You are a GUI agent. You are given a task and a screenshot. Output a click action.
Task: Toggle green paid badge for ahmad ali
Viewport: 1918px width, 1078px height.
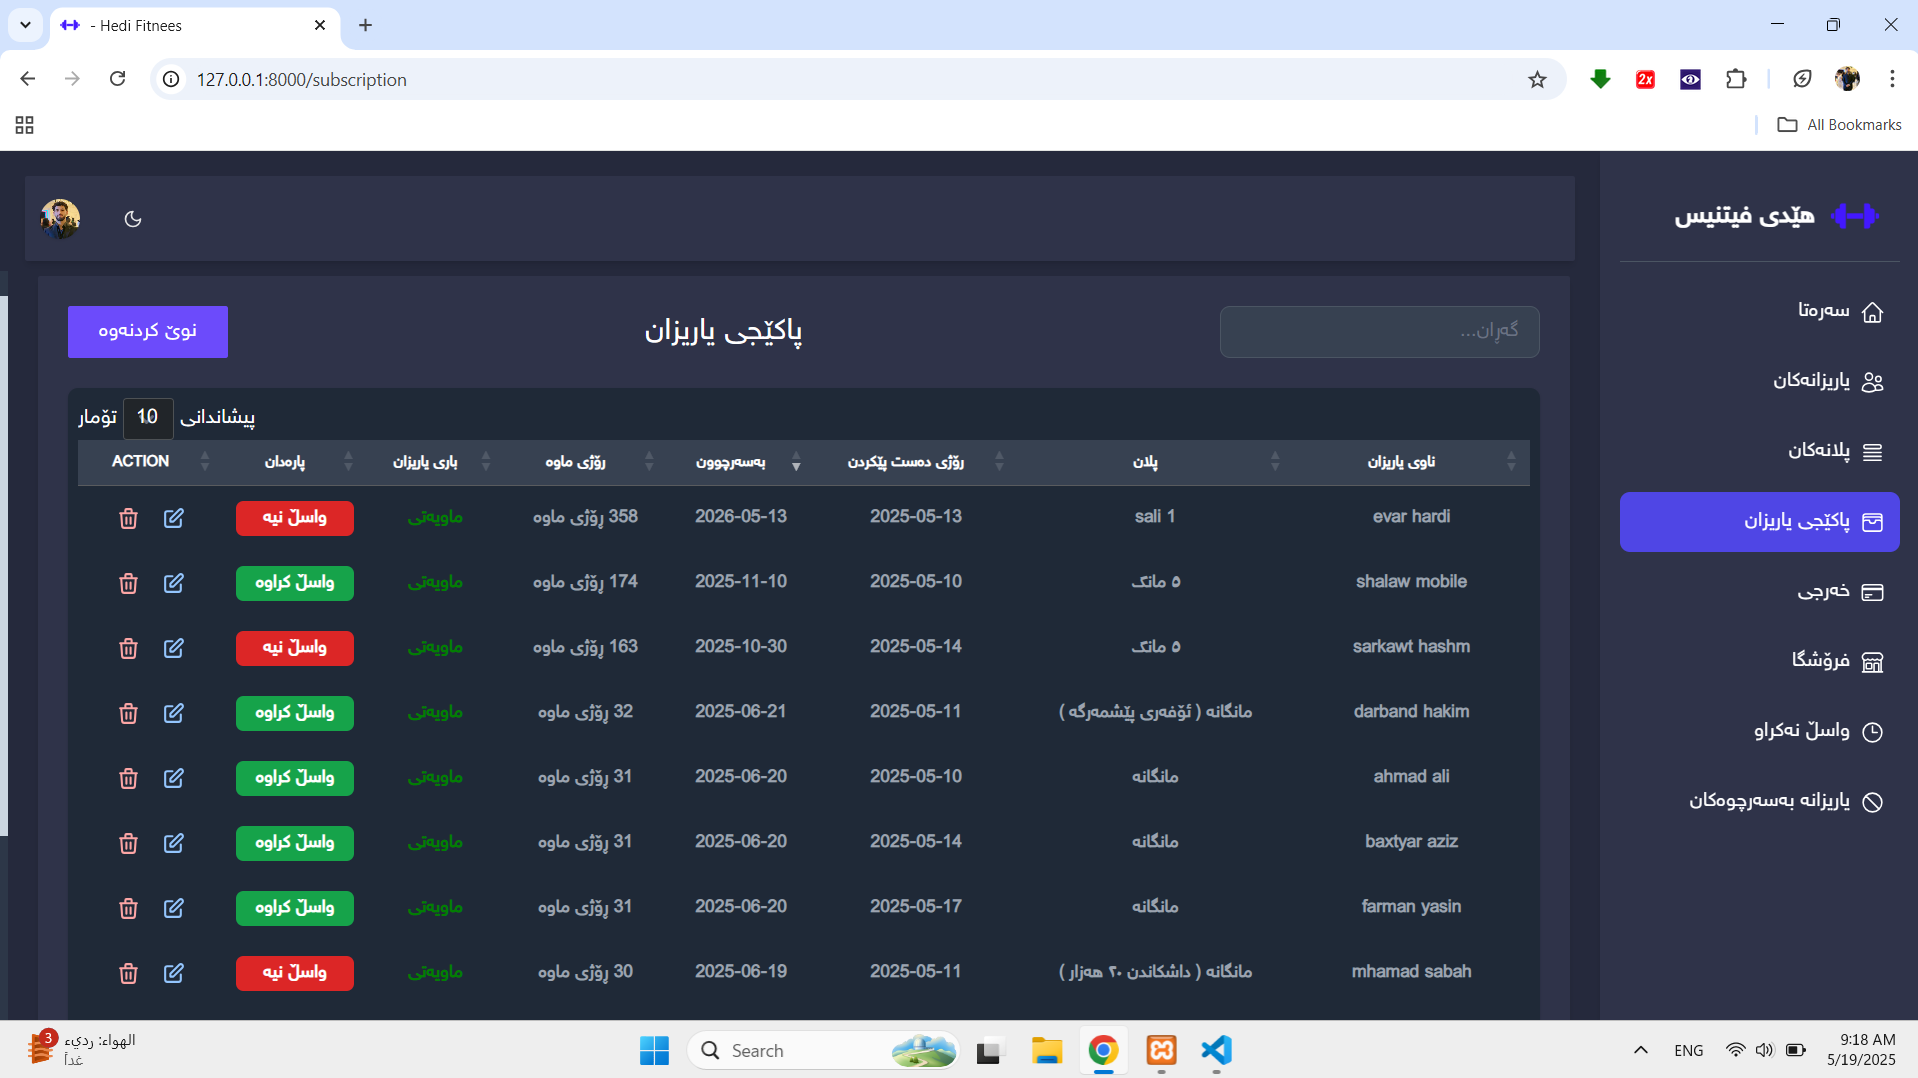click(x=294, y=778)
